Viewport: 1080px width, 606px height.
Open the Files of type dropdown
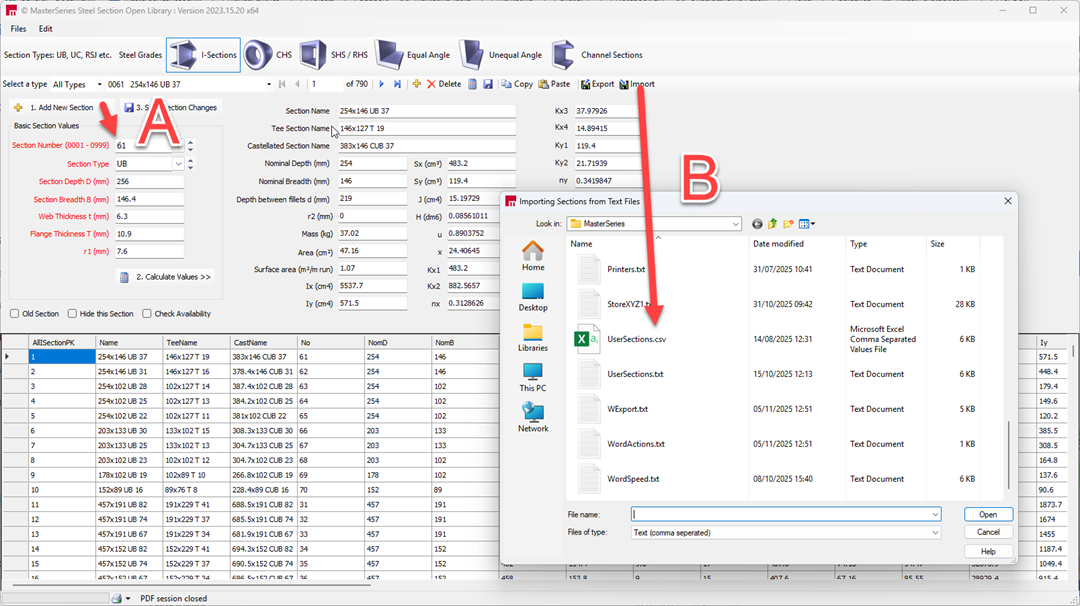pos(935,533)
